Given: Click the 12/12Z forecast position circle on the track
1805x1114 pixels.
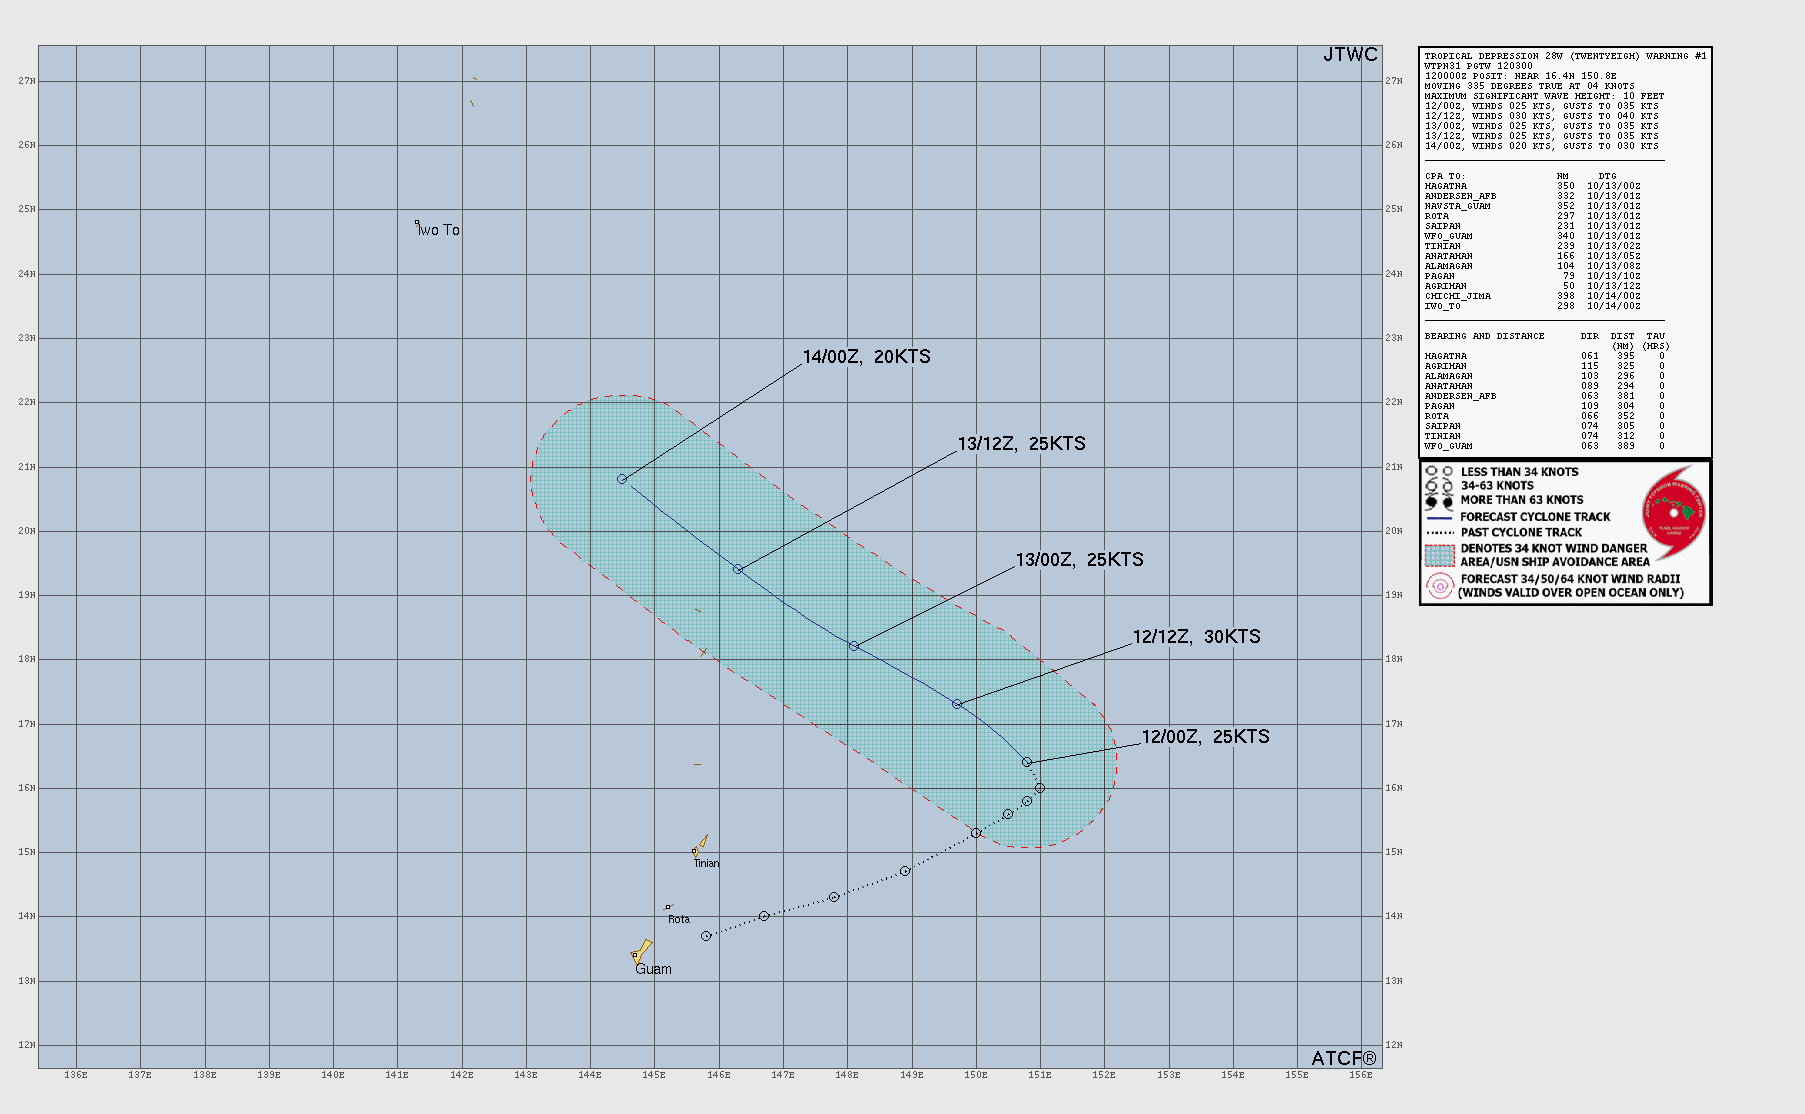Looking at the screenshot, I should pyautogui.click(x=957, y=704).
